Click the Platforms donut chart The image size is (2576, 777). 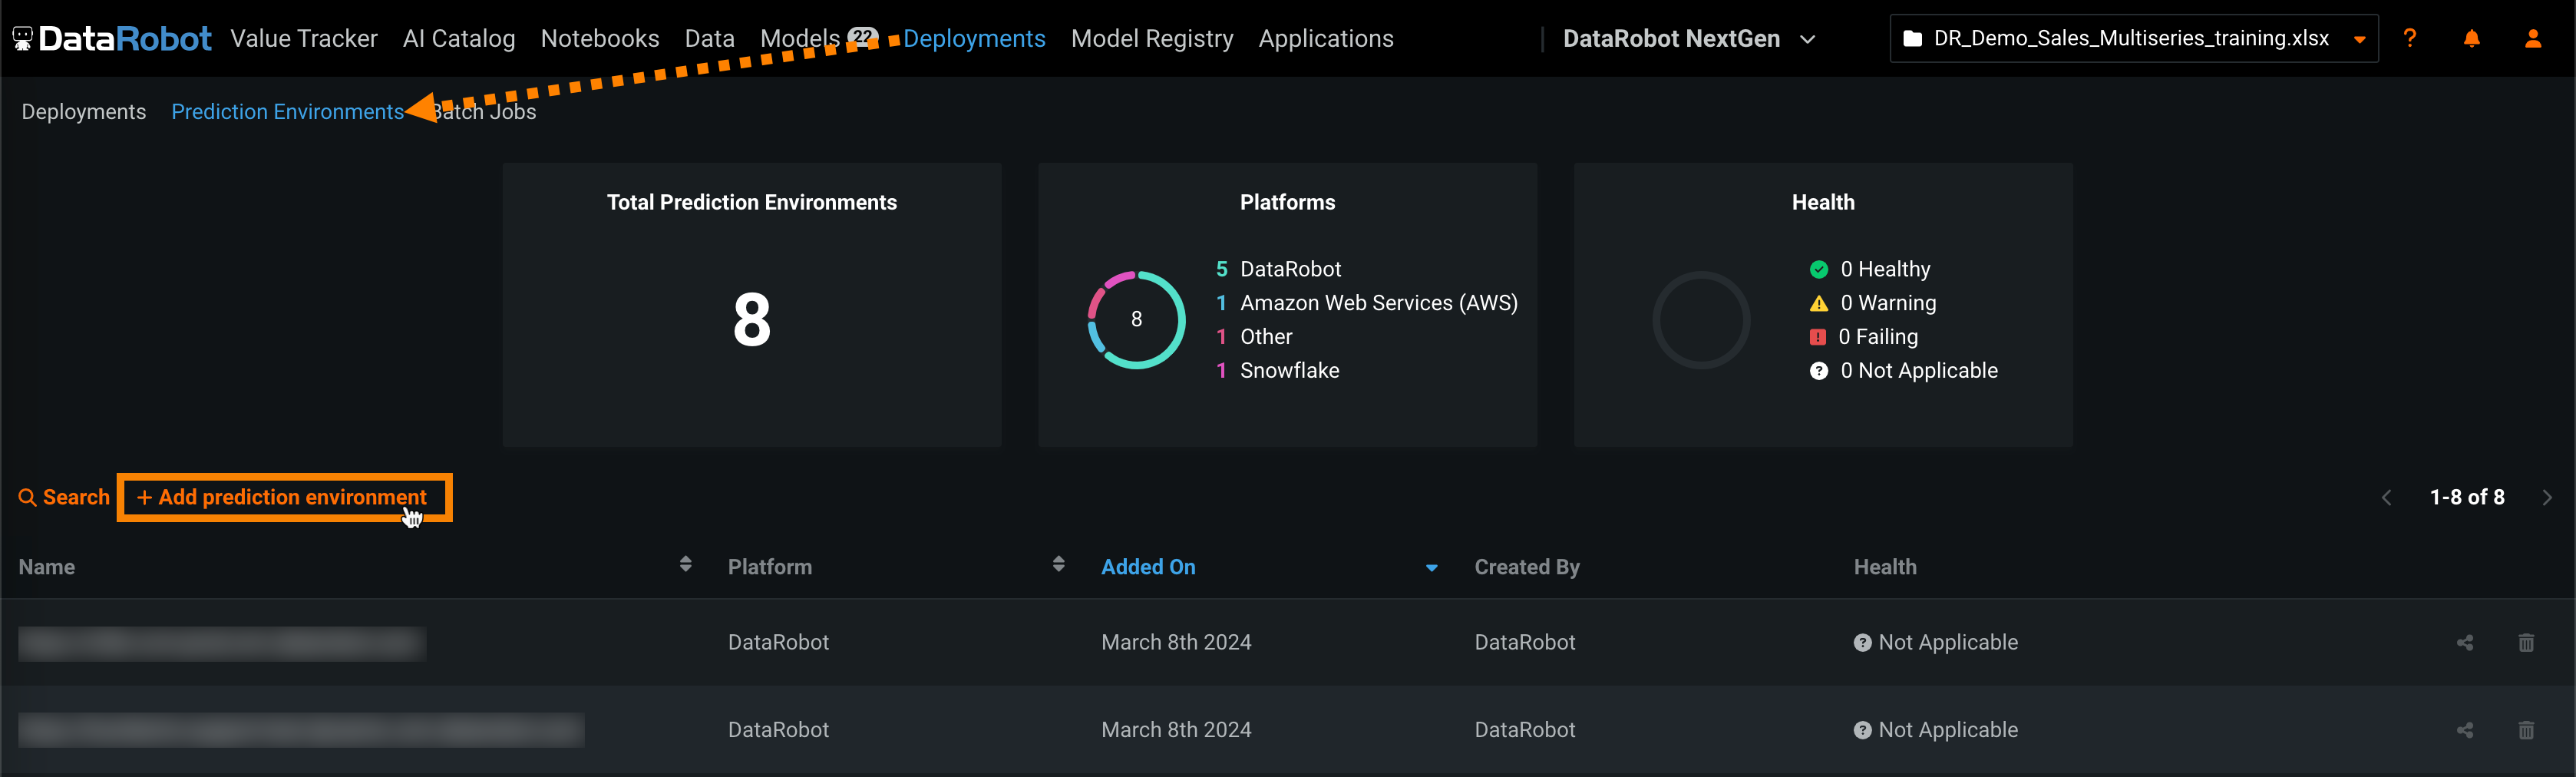coord(1136,320)
